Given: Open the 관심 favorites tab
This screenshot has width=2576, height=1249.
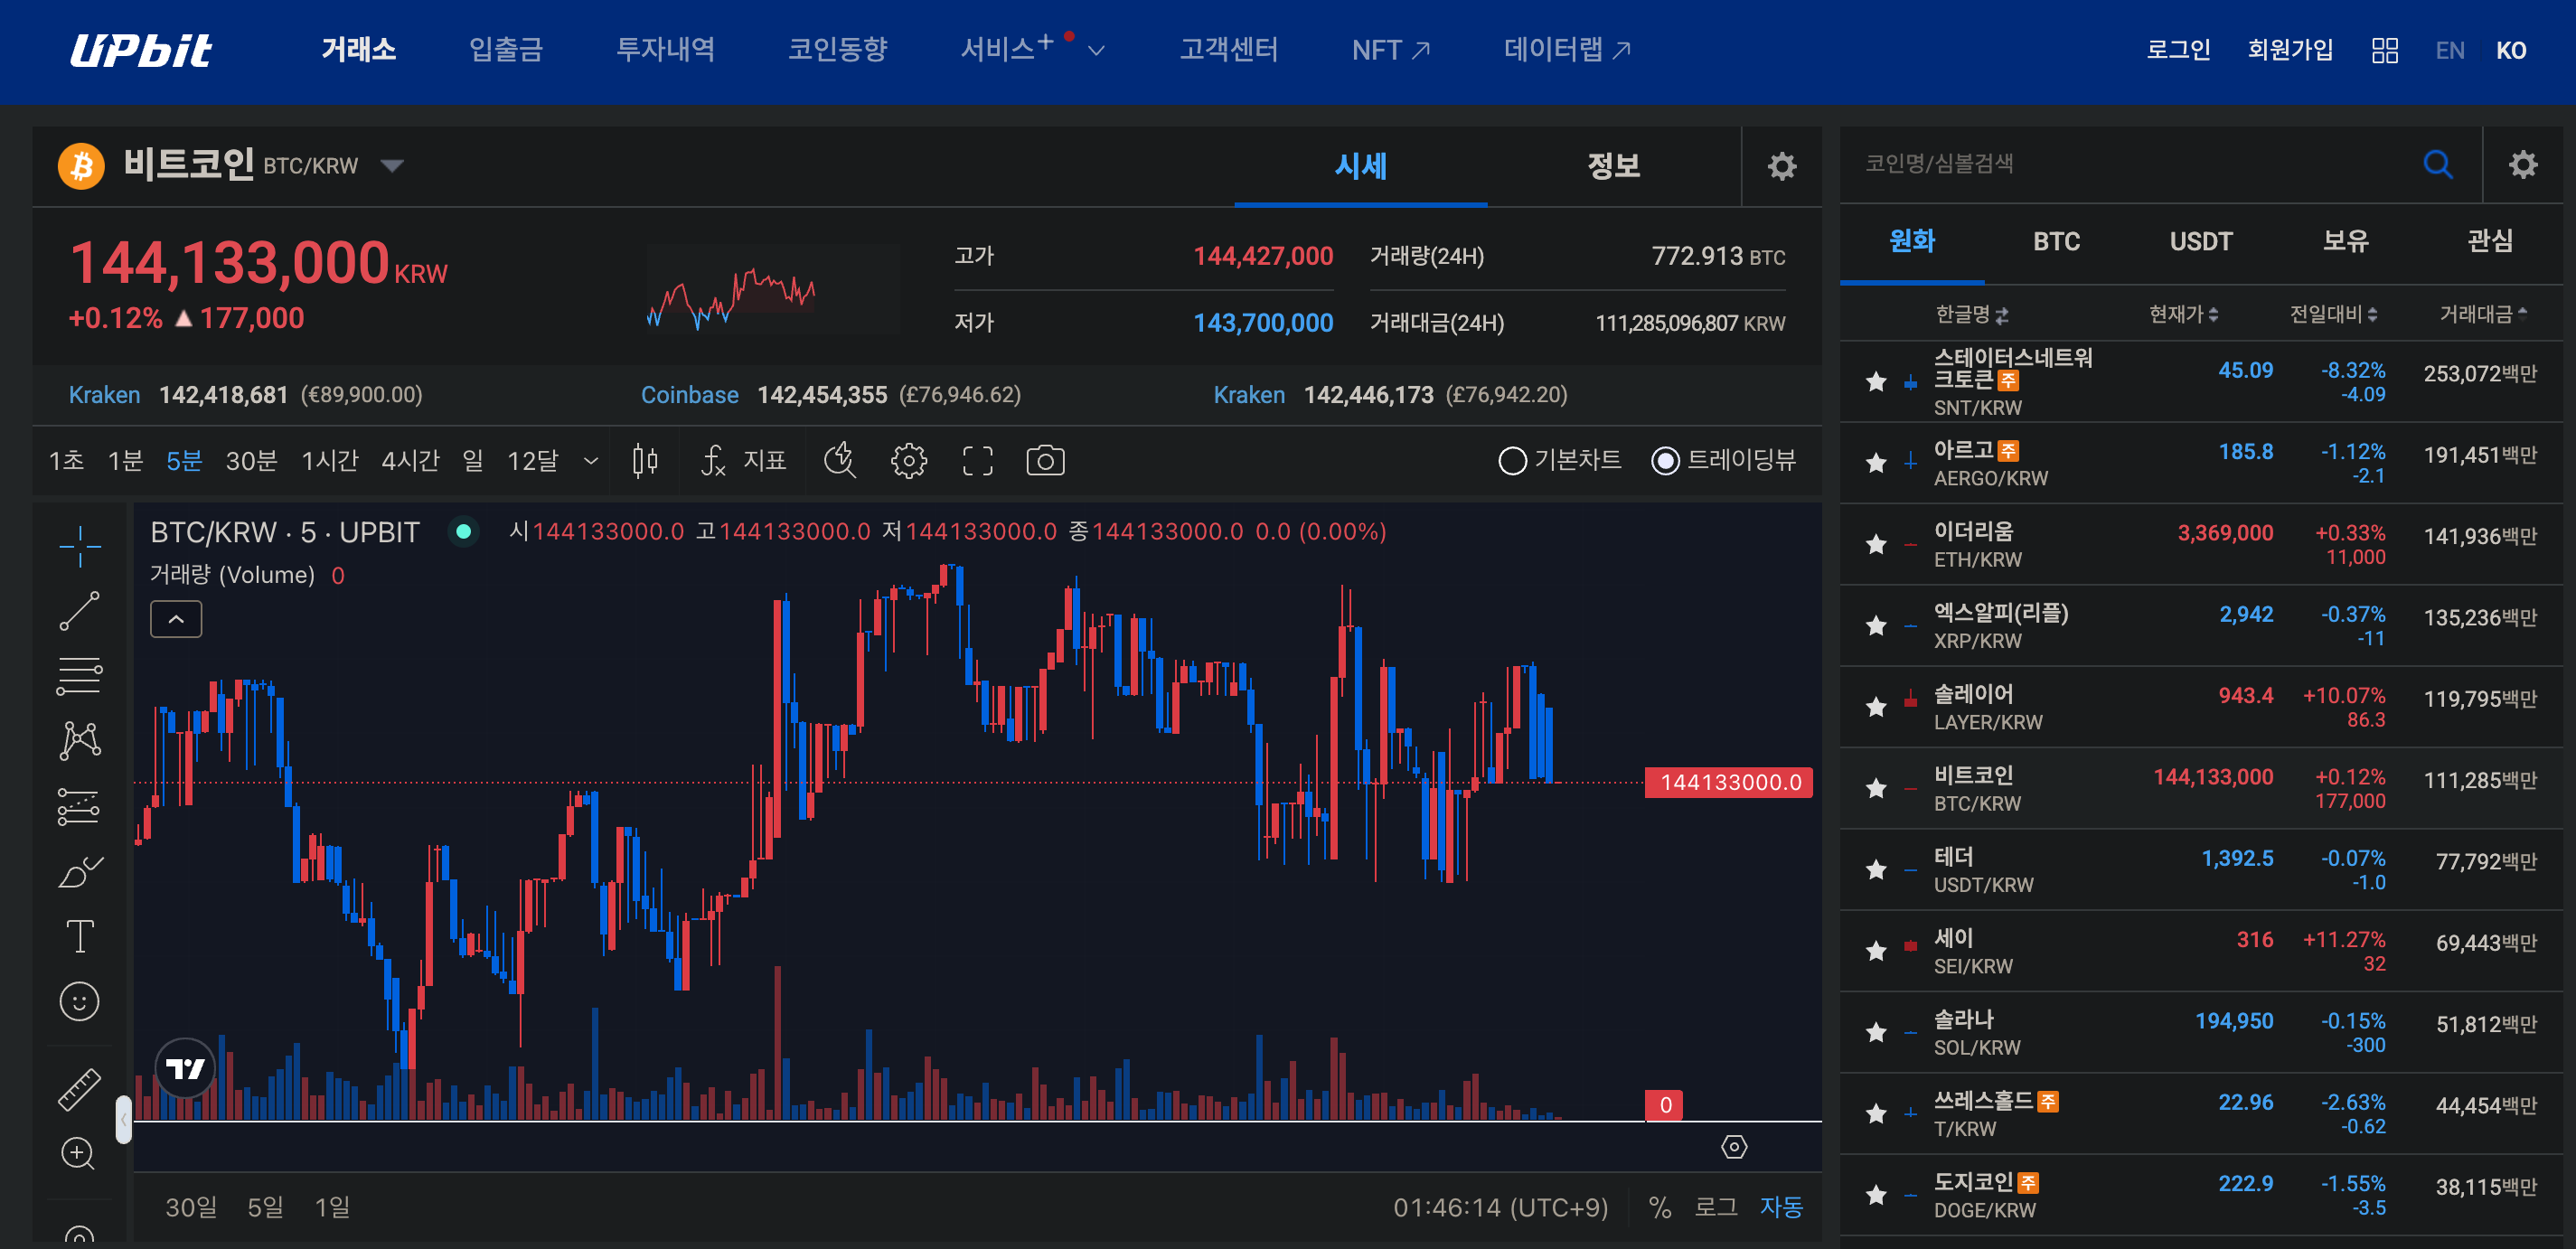Looking at the screenshot, I should click(2489, 241).
